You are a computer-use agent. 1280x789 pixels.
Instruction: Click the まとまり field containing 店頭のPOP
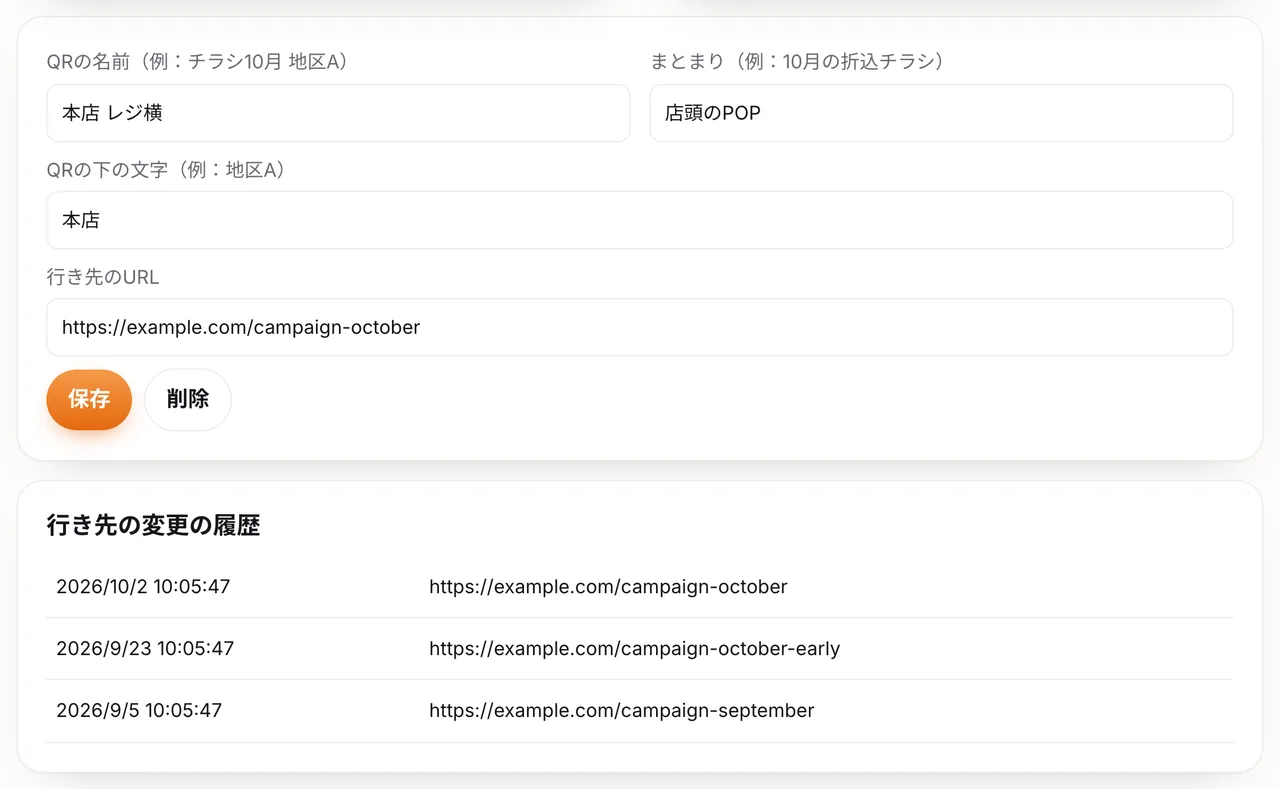coord(941,113)
